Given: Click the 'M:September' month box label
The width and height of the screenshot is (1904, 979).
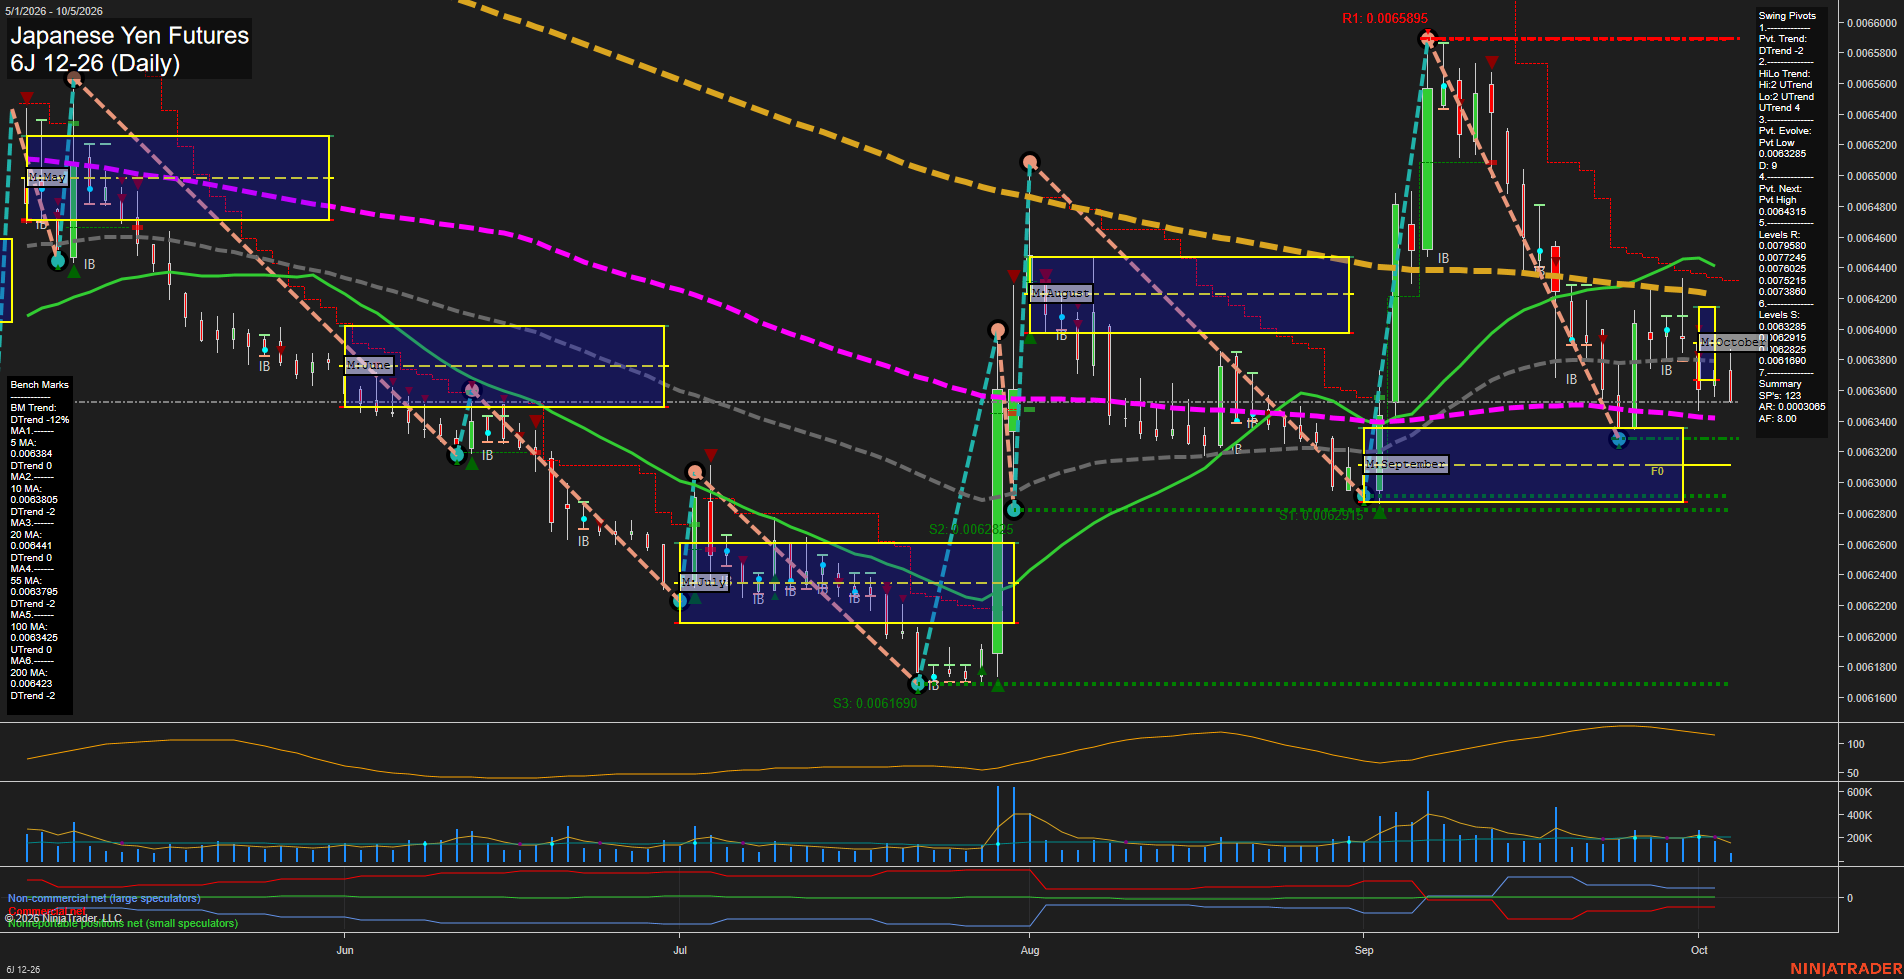Looking at the screenshot, I should (x=1405, y=464).
